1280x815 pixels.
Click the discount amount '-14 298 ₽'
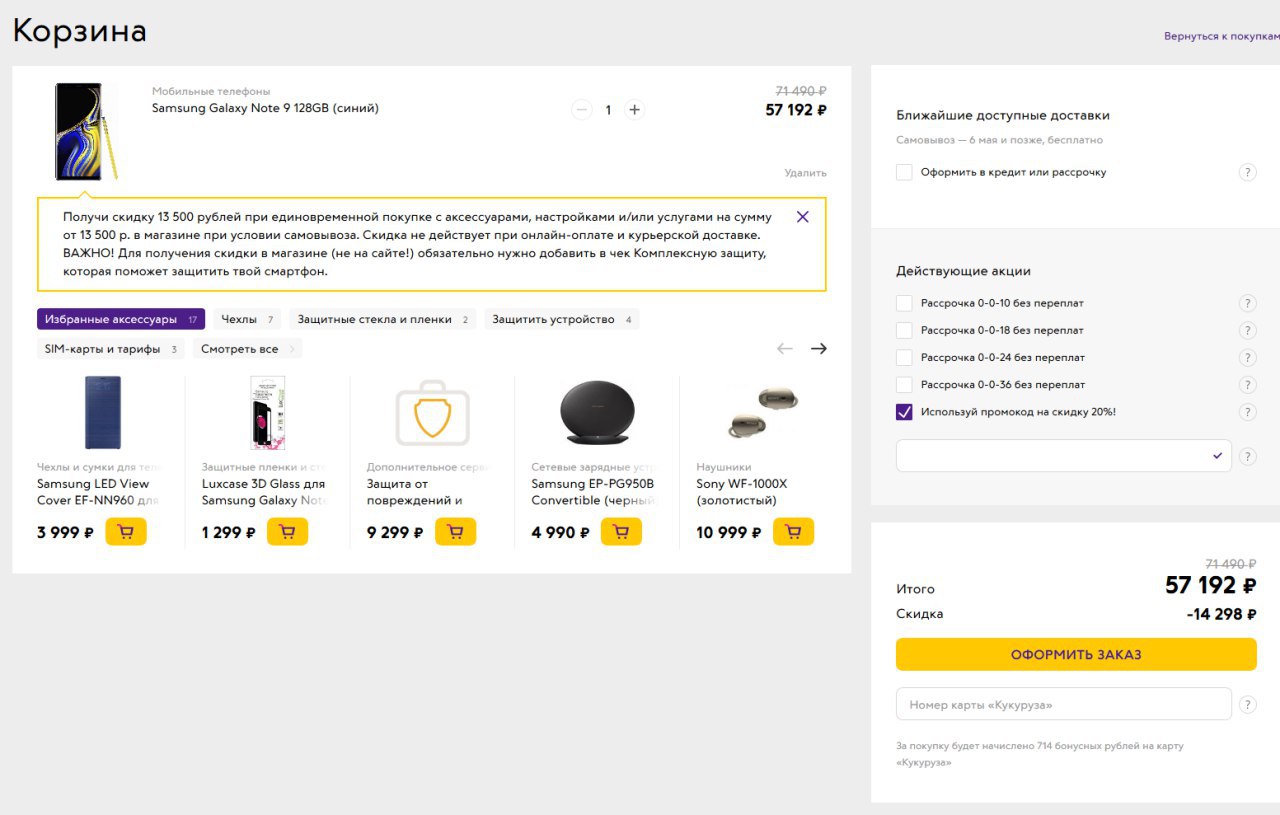tap(1221, 614)
